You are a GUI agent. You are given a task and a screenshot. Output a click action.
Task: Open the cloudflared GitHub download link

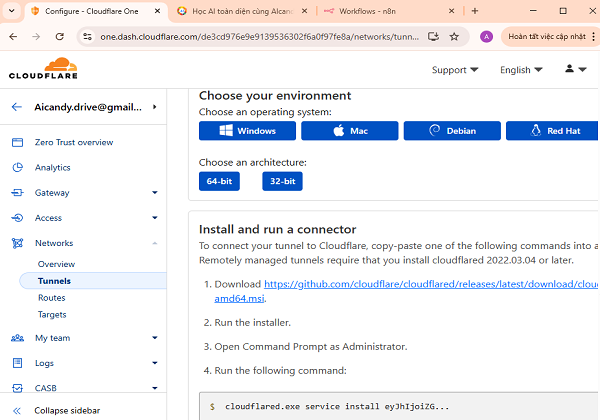430,284
